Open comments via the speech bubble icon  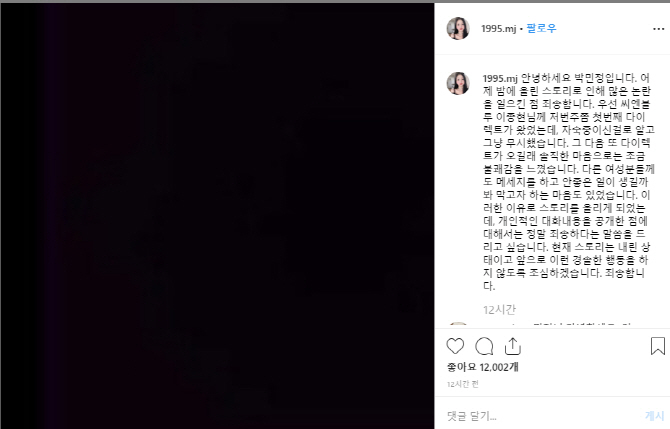[484, 346]
